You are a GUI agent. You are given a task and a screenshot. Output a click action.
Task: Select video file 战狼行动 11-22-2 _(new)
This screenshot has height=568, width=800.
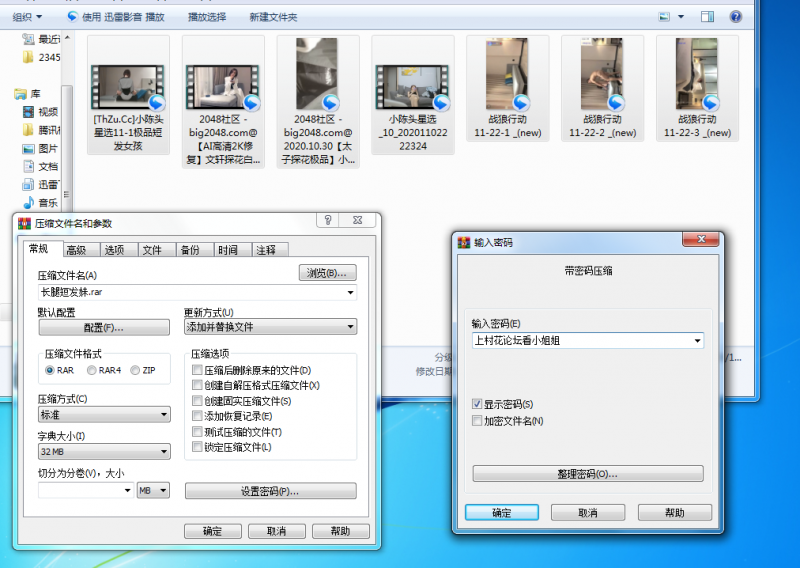click(603, 88)
